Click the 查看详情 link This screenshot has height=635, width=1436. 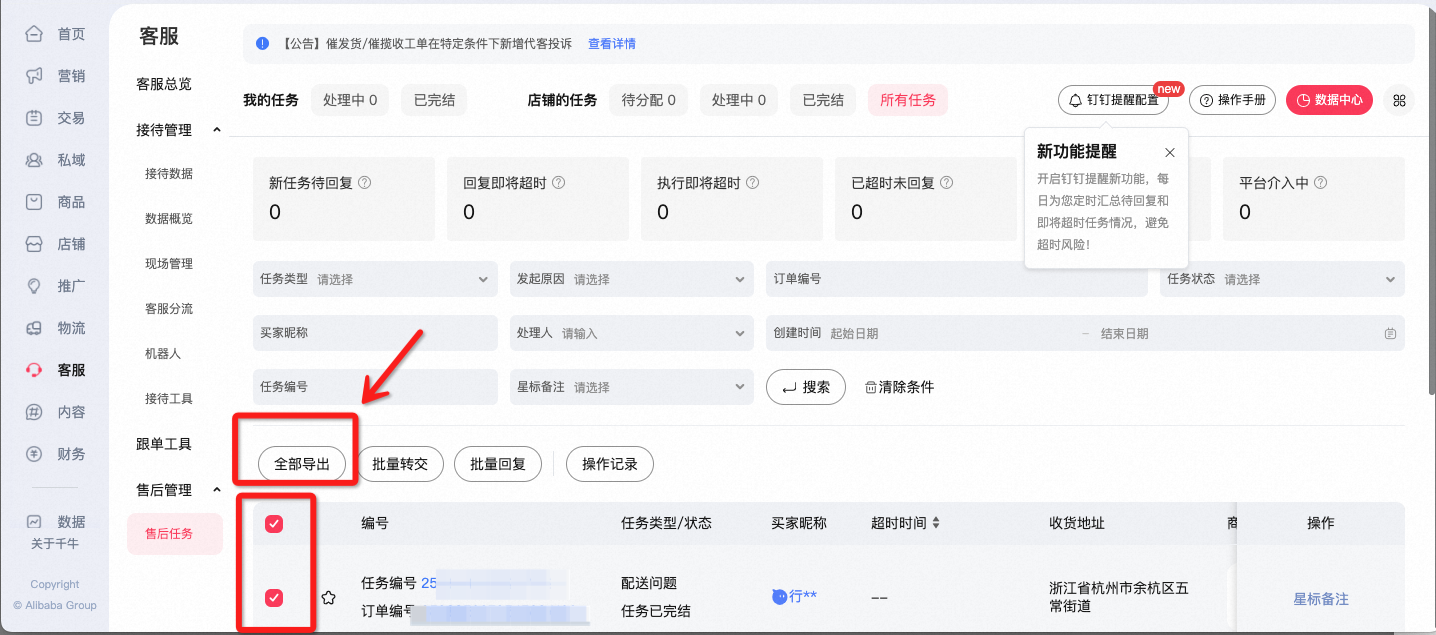[612, 44]
